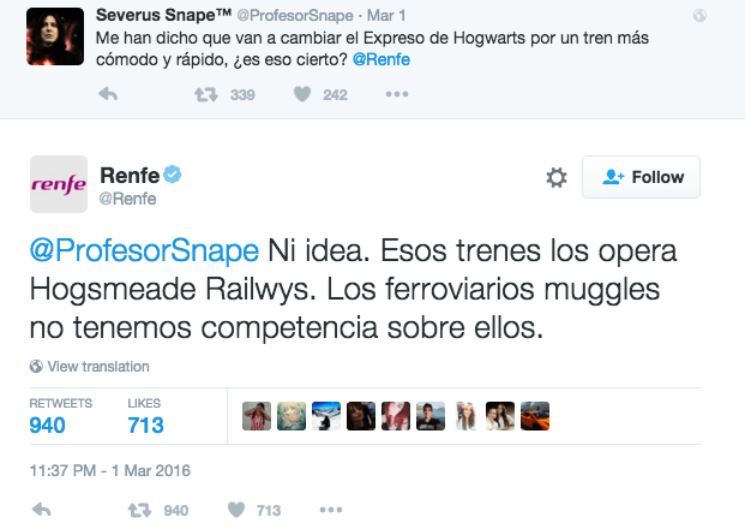Viewport: 754px width, 531px height.
Task: Click the first liker avatar thumbnail
Action: (x=256, y=416)
